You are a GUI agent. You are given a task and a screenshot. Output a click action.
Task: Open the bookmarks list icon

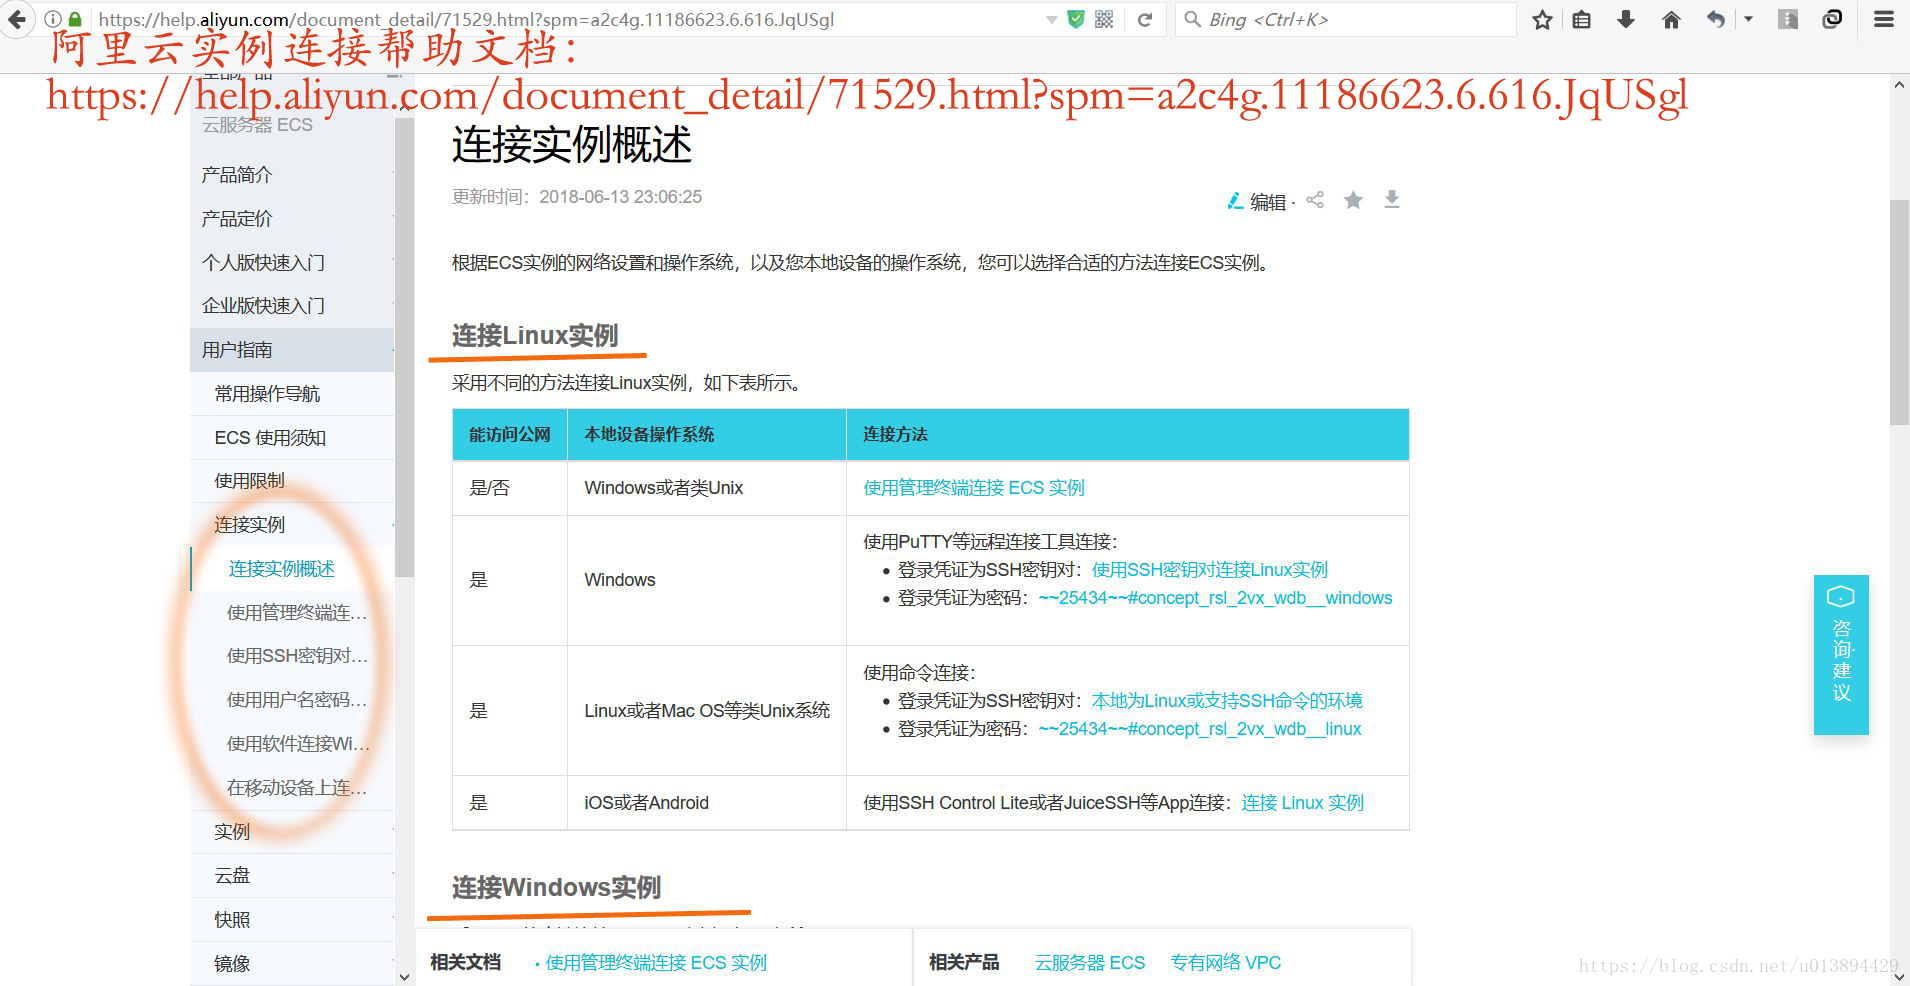pyautogui.click(x=1581, y=19)
